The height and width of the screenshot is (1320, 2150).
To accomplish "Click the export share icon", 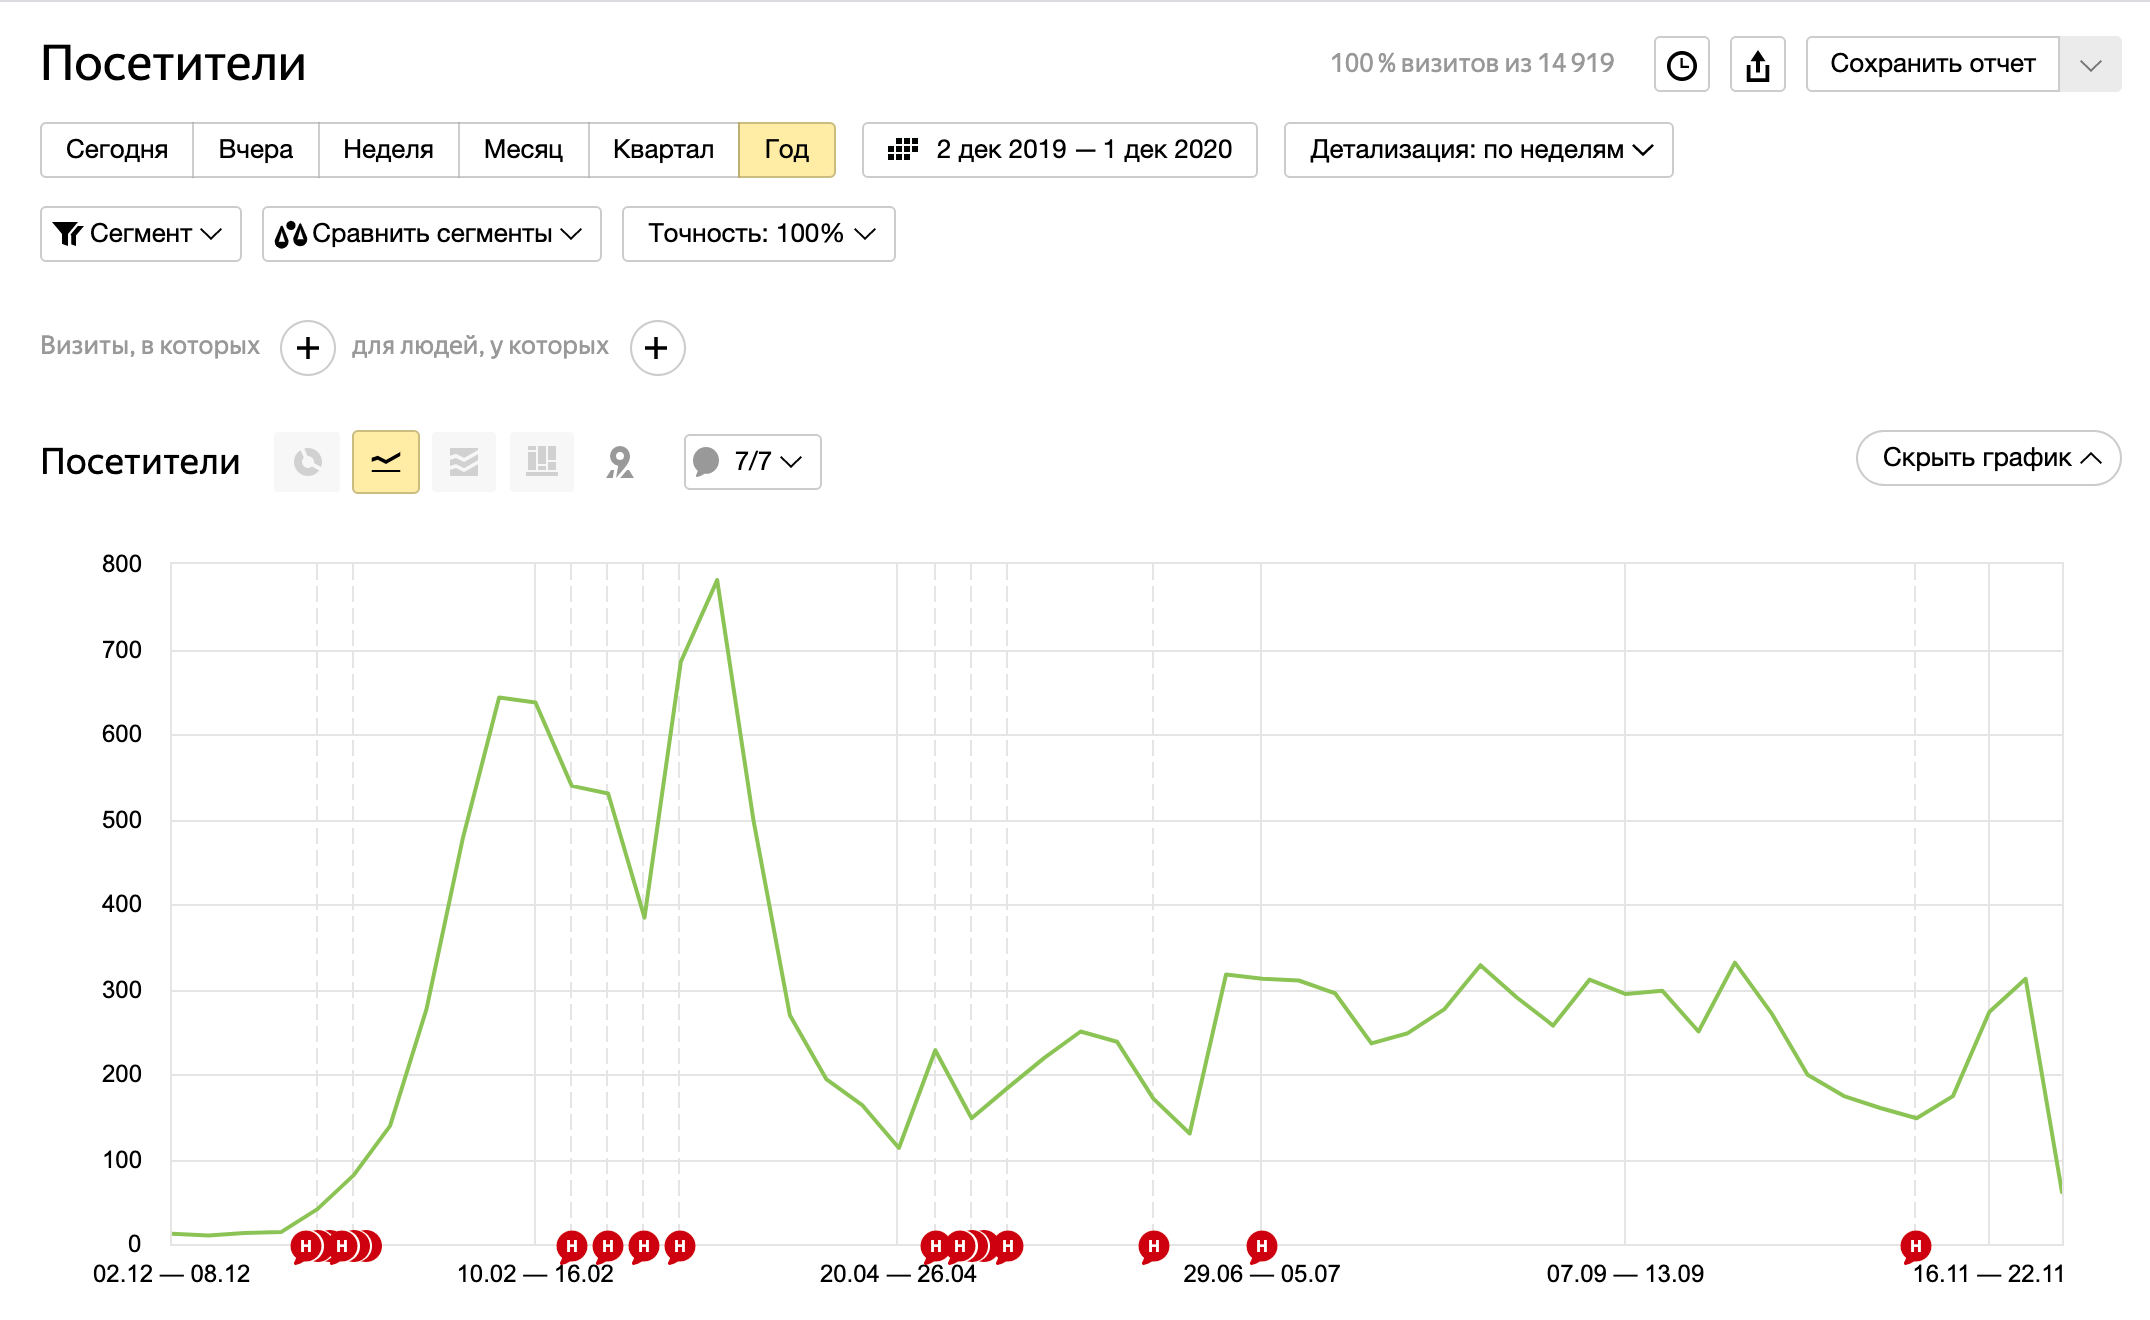I will 1757,65.
